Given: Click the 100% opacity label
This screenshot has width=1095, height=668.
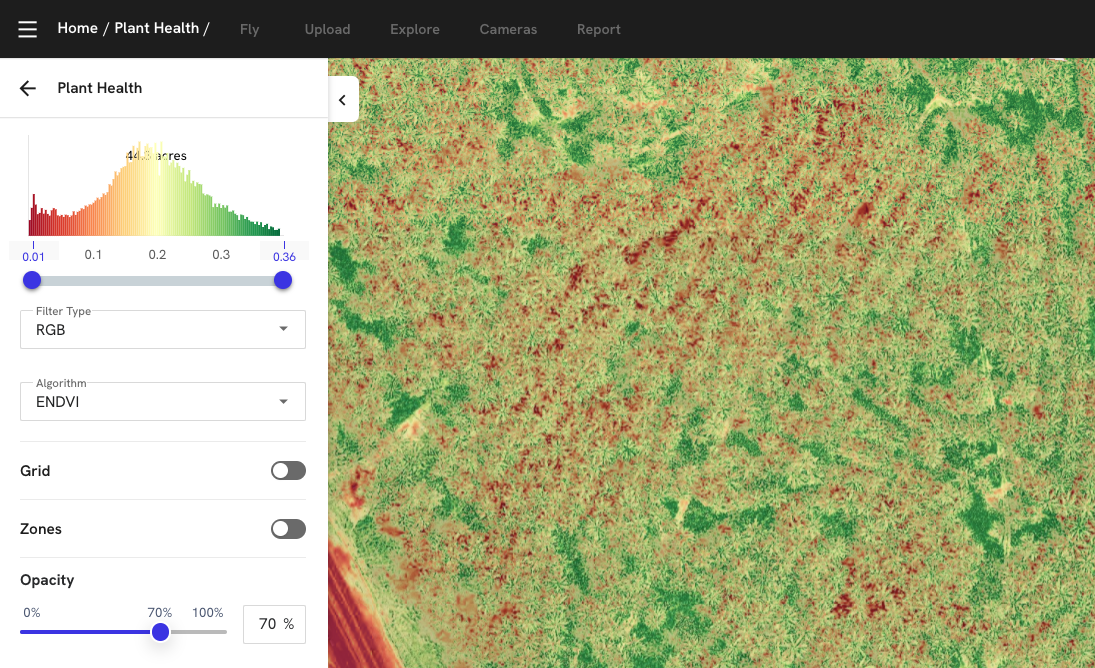Looking at the screenshot, I should coord(208,612).
